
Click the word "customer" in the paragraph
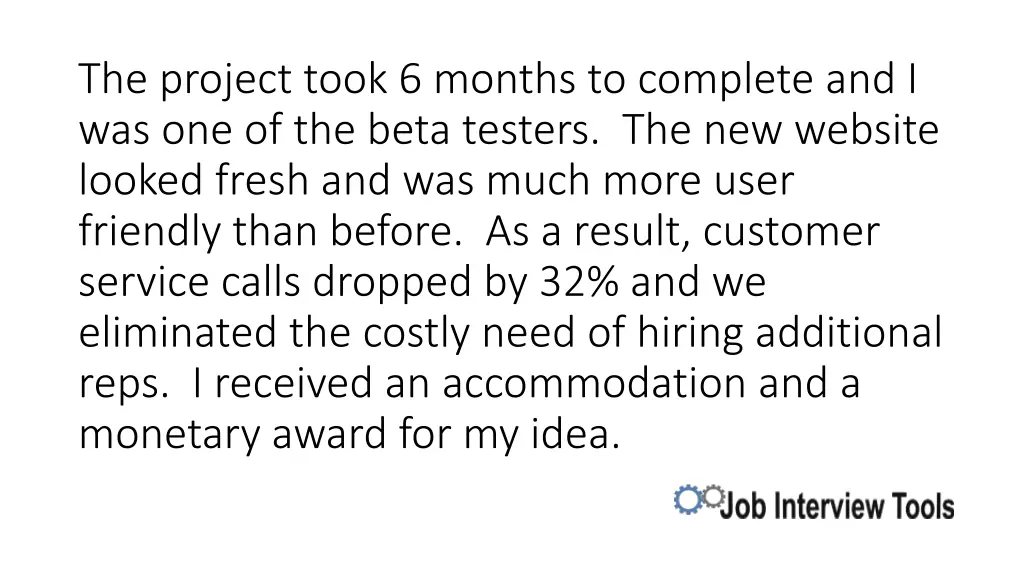pyautogui.click(x=791, y=232)
